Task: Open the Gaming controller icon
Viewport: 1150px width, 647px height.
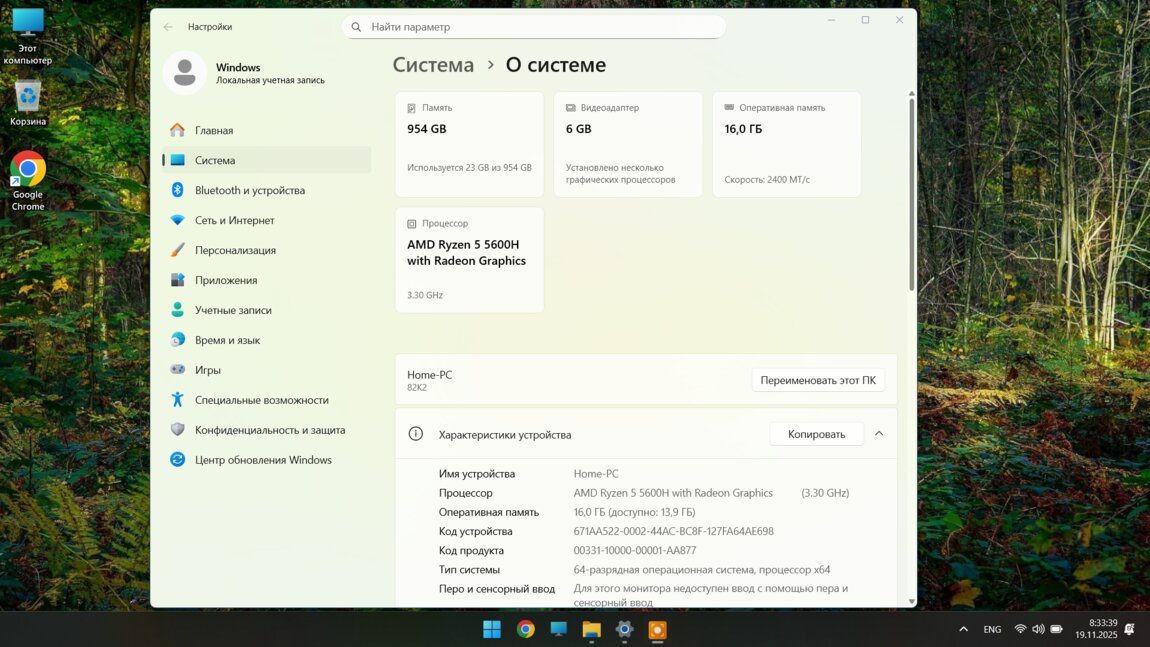Action: coord(177,370)
